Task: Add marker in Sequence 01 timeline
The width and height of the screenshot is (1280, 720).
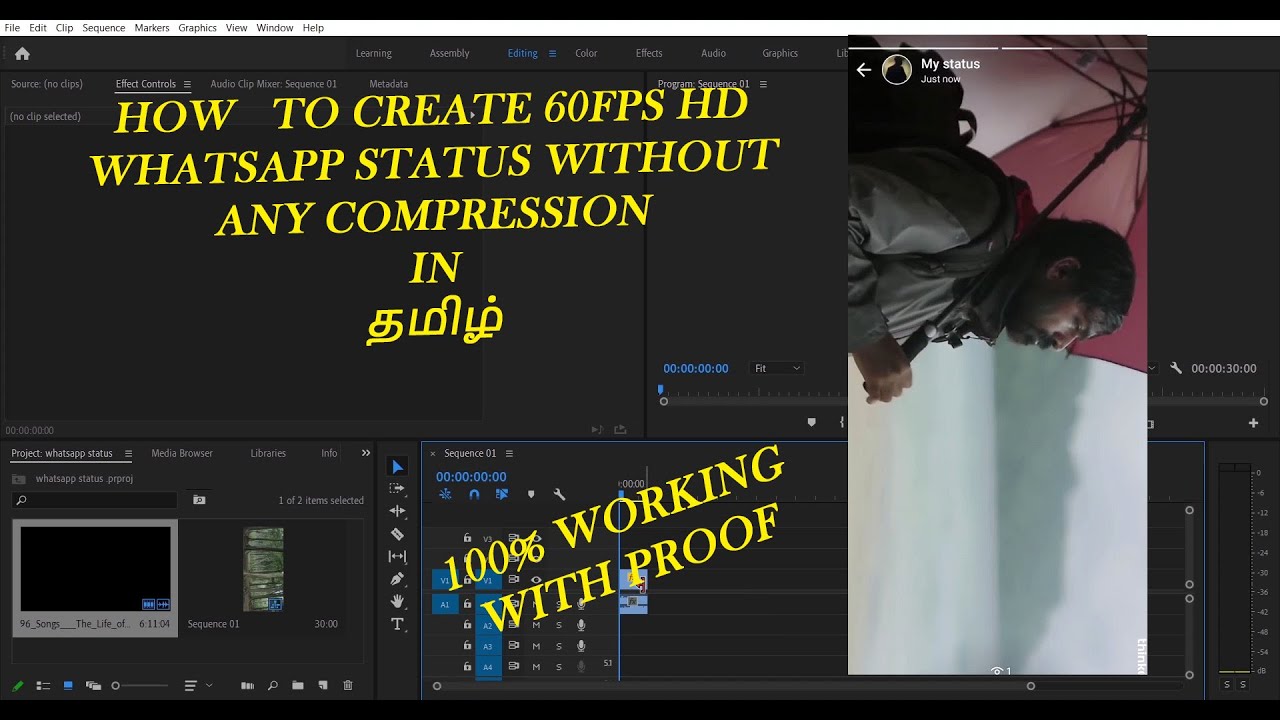Action: click(531, 494)
